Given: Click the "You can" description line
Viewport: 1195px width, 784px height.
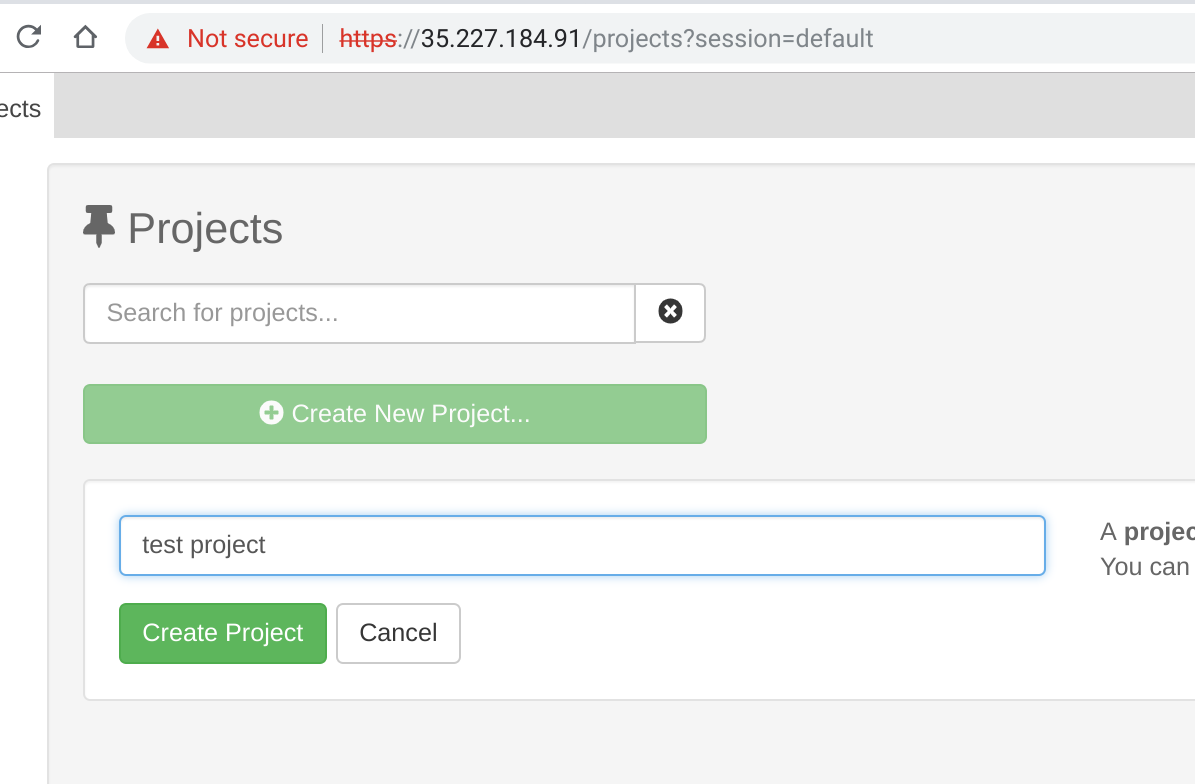Looking at the screenshot, I should [1145, 566].
